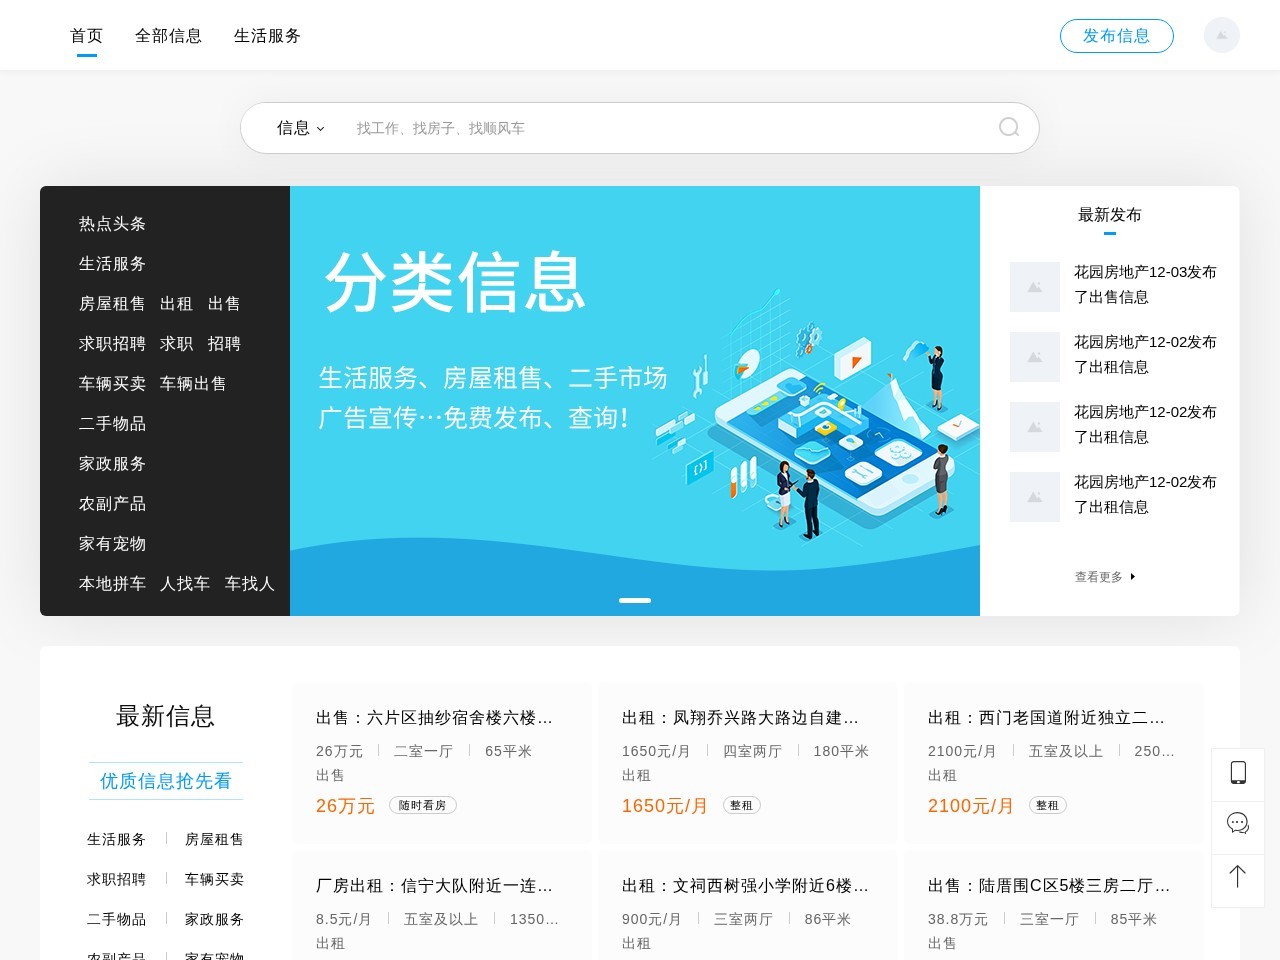1280x960 pixels.
Task: Open 热点头条 in the dark sidebar
Action: point(112,224)
